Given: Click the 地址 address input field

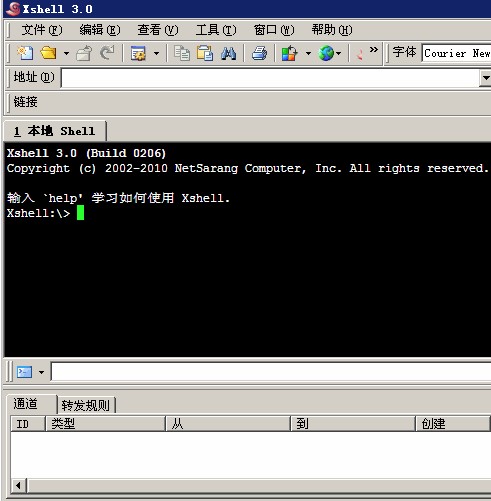Looking at the screenshot, I should tap(270, 79).
